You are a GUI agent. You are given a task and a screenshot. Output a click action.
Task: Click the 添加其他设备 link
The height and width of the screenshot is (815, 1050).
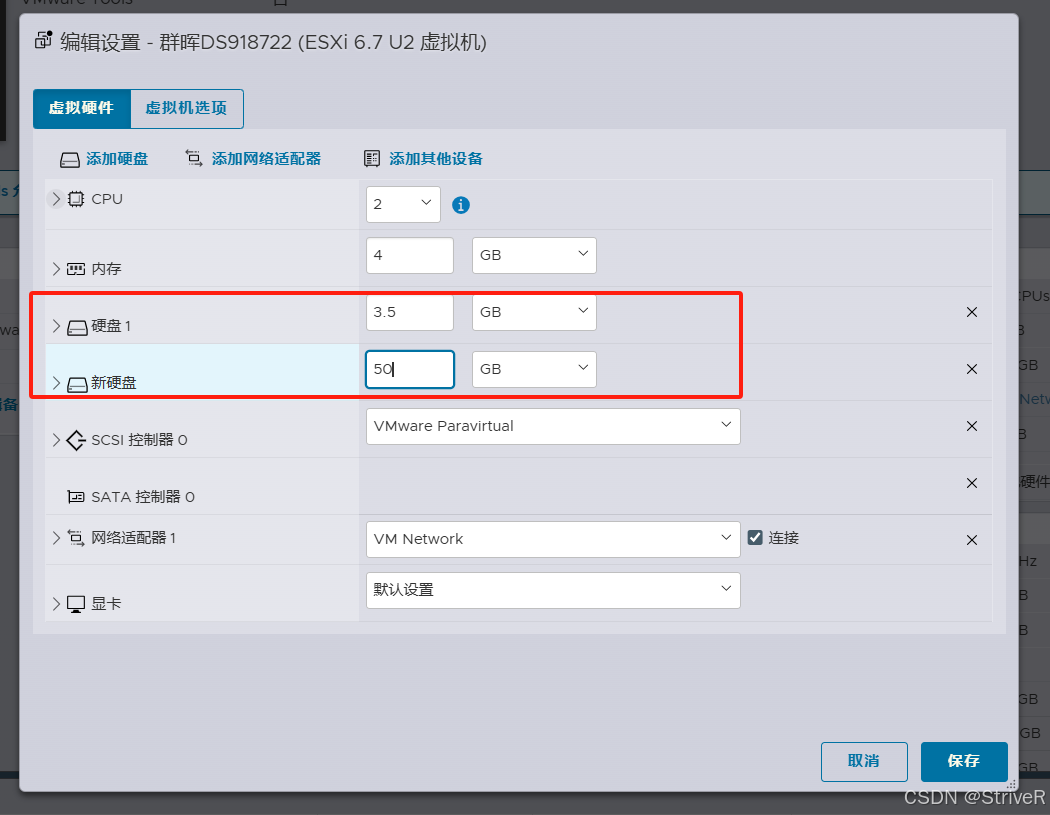point(436,159)
